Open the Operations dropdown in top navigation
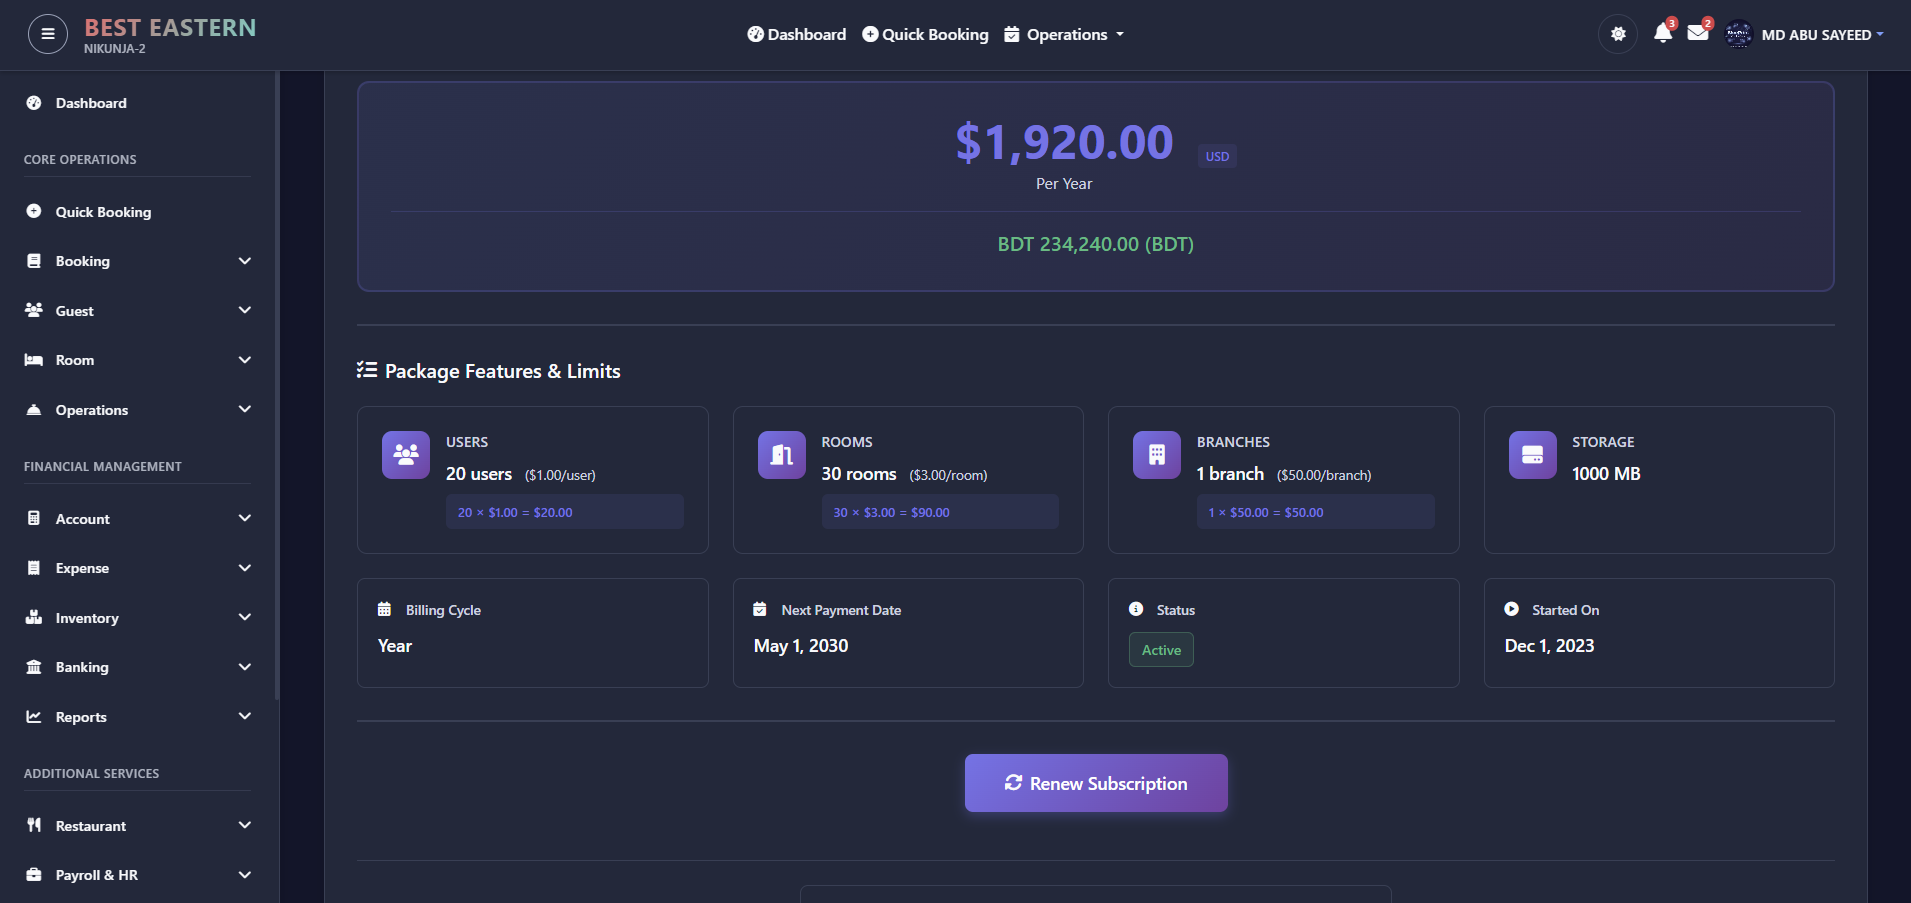 (1064, 34)
